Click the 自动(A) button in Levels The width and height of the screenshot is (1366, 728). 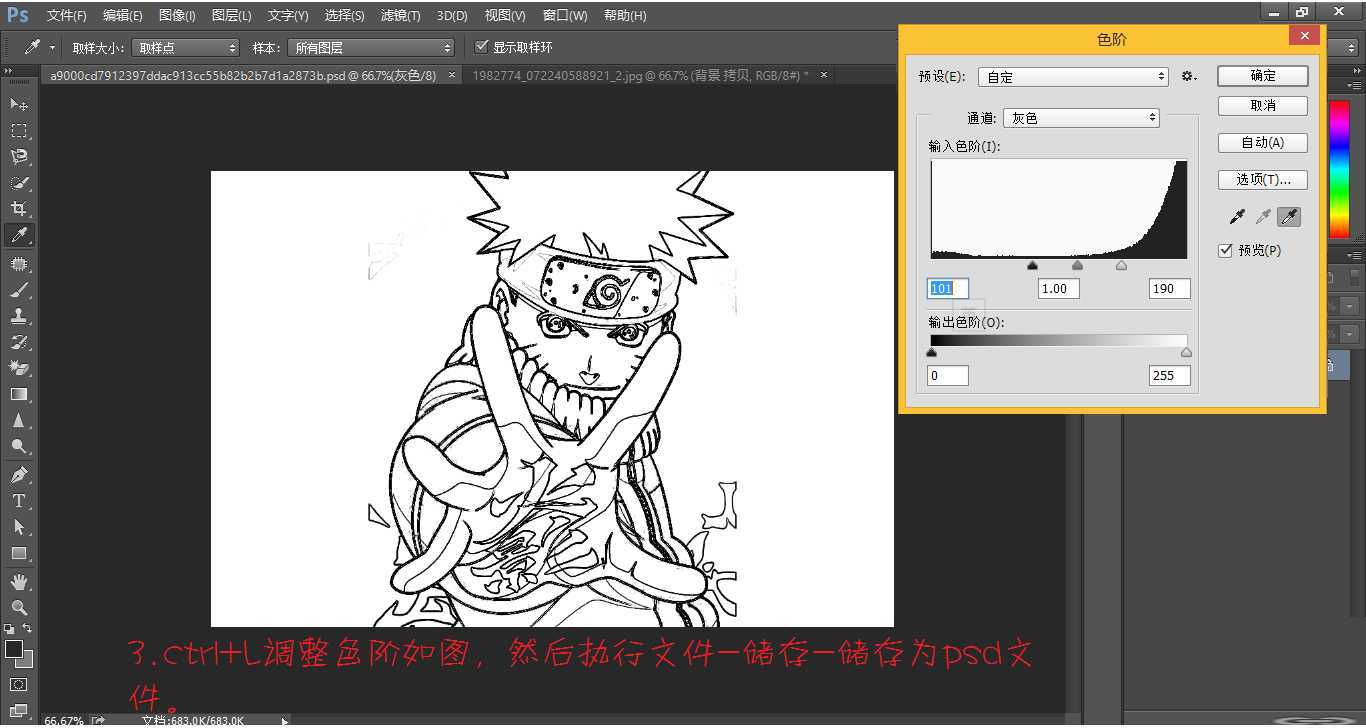pos(1262,142)
